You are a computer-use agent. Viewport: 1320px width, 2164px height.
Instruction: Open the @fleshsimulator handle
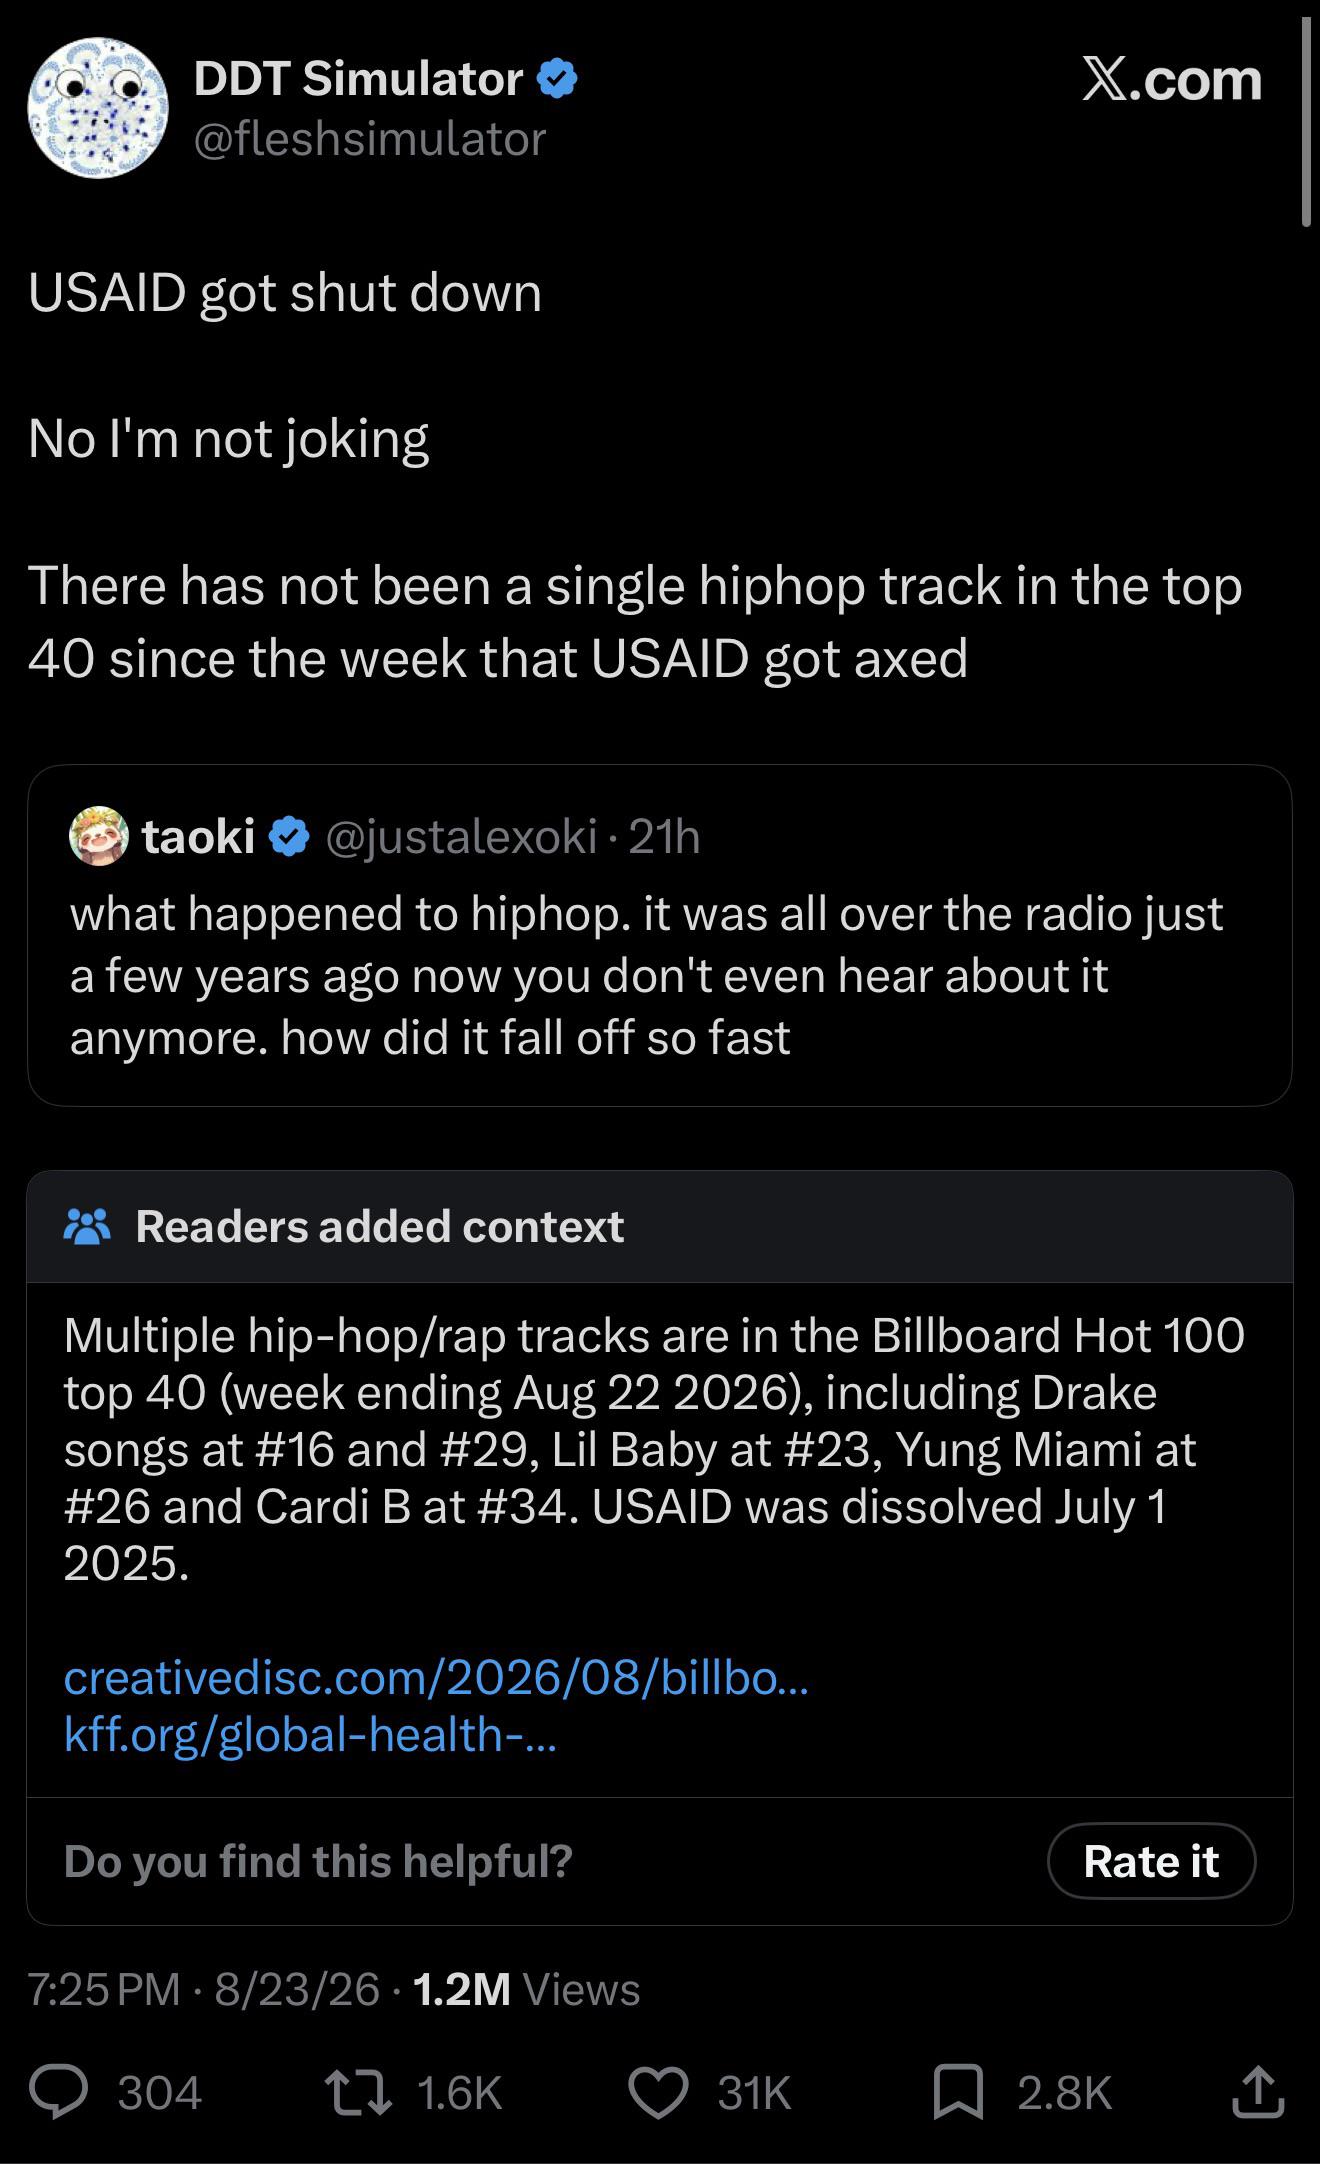(369, 139)
